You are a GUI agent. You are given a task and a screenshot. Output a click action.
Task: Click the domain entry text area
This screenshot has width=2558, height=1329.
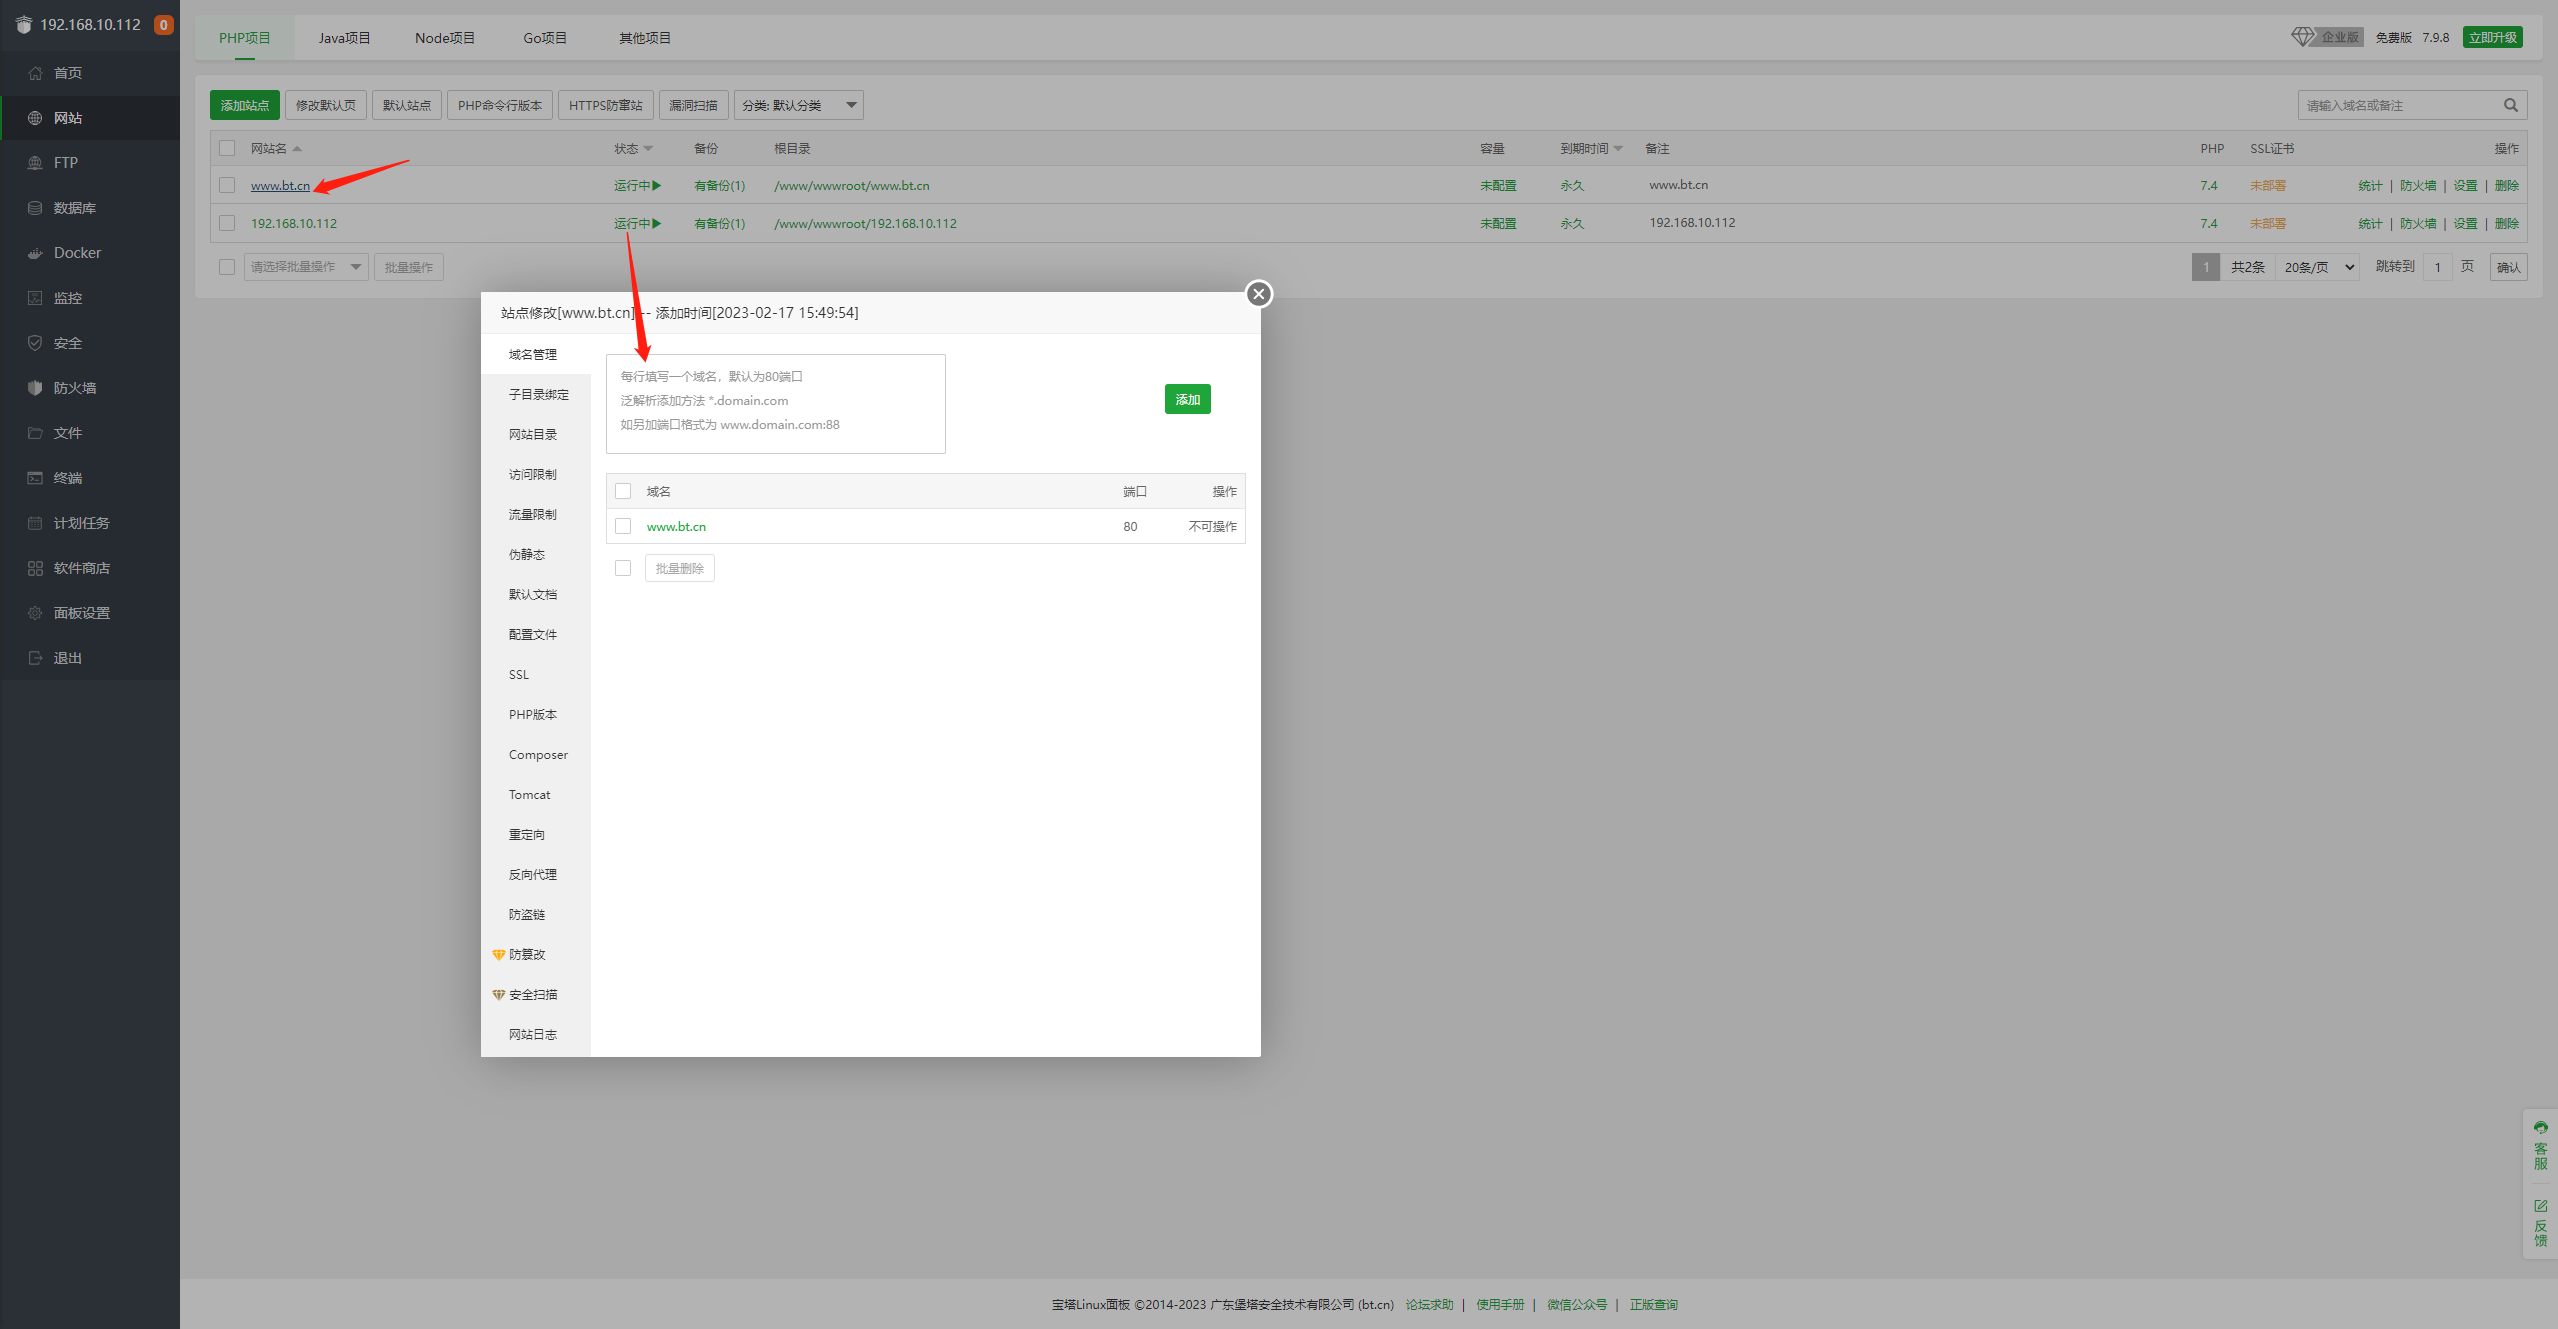click(x=775, y=404)
